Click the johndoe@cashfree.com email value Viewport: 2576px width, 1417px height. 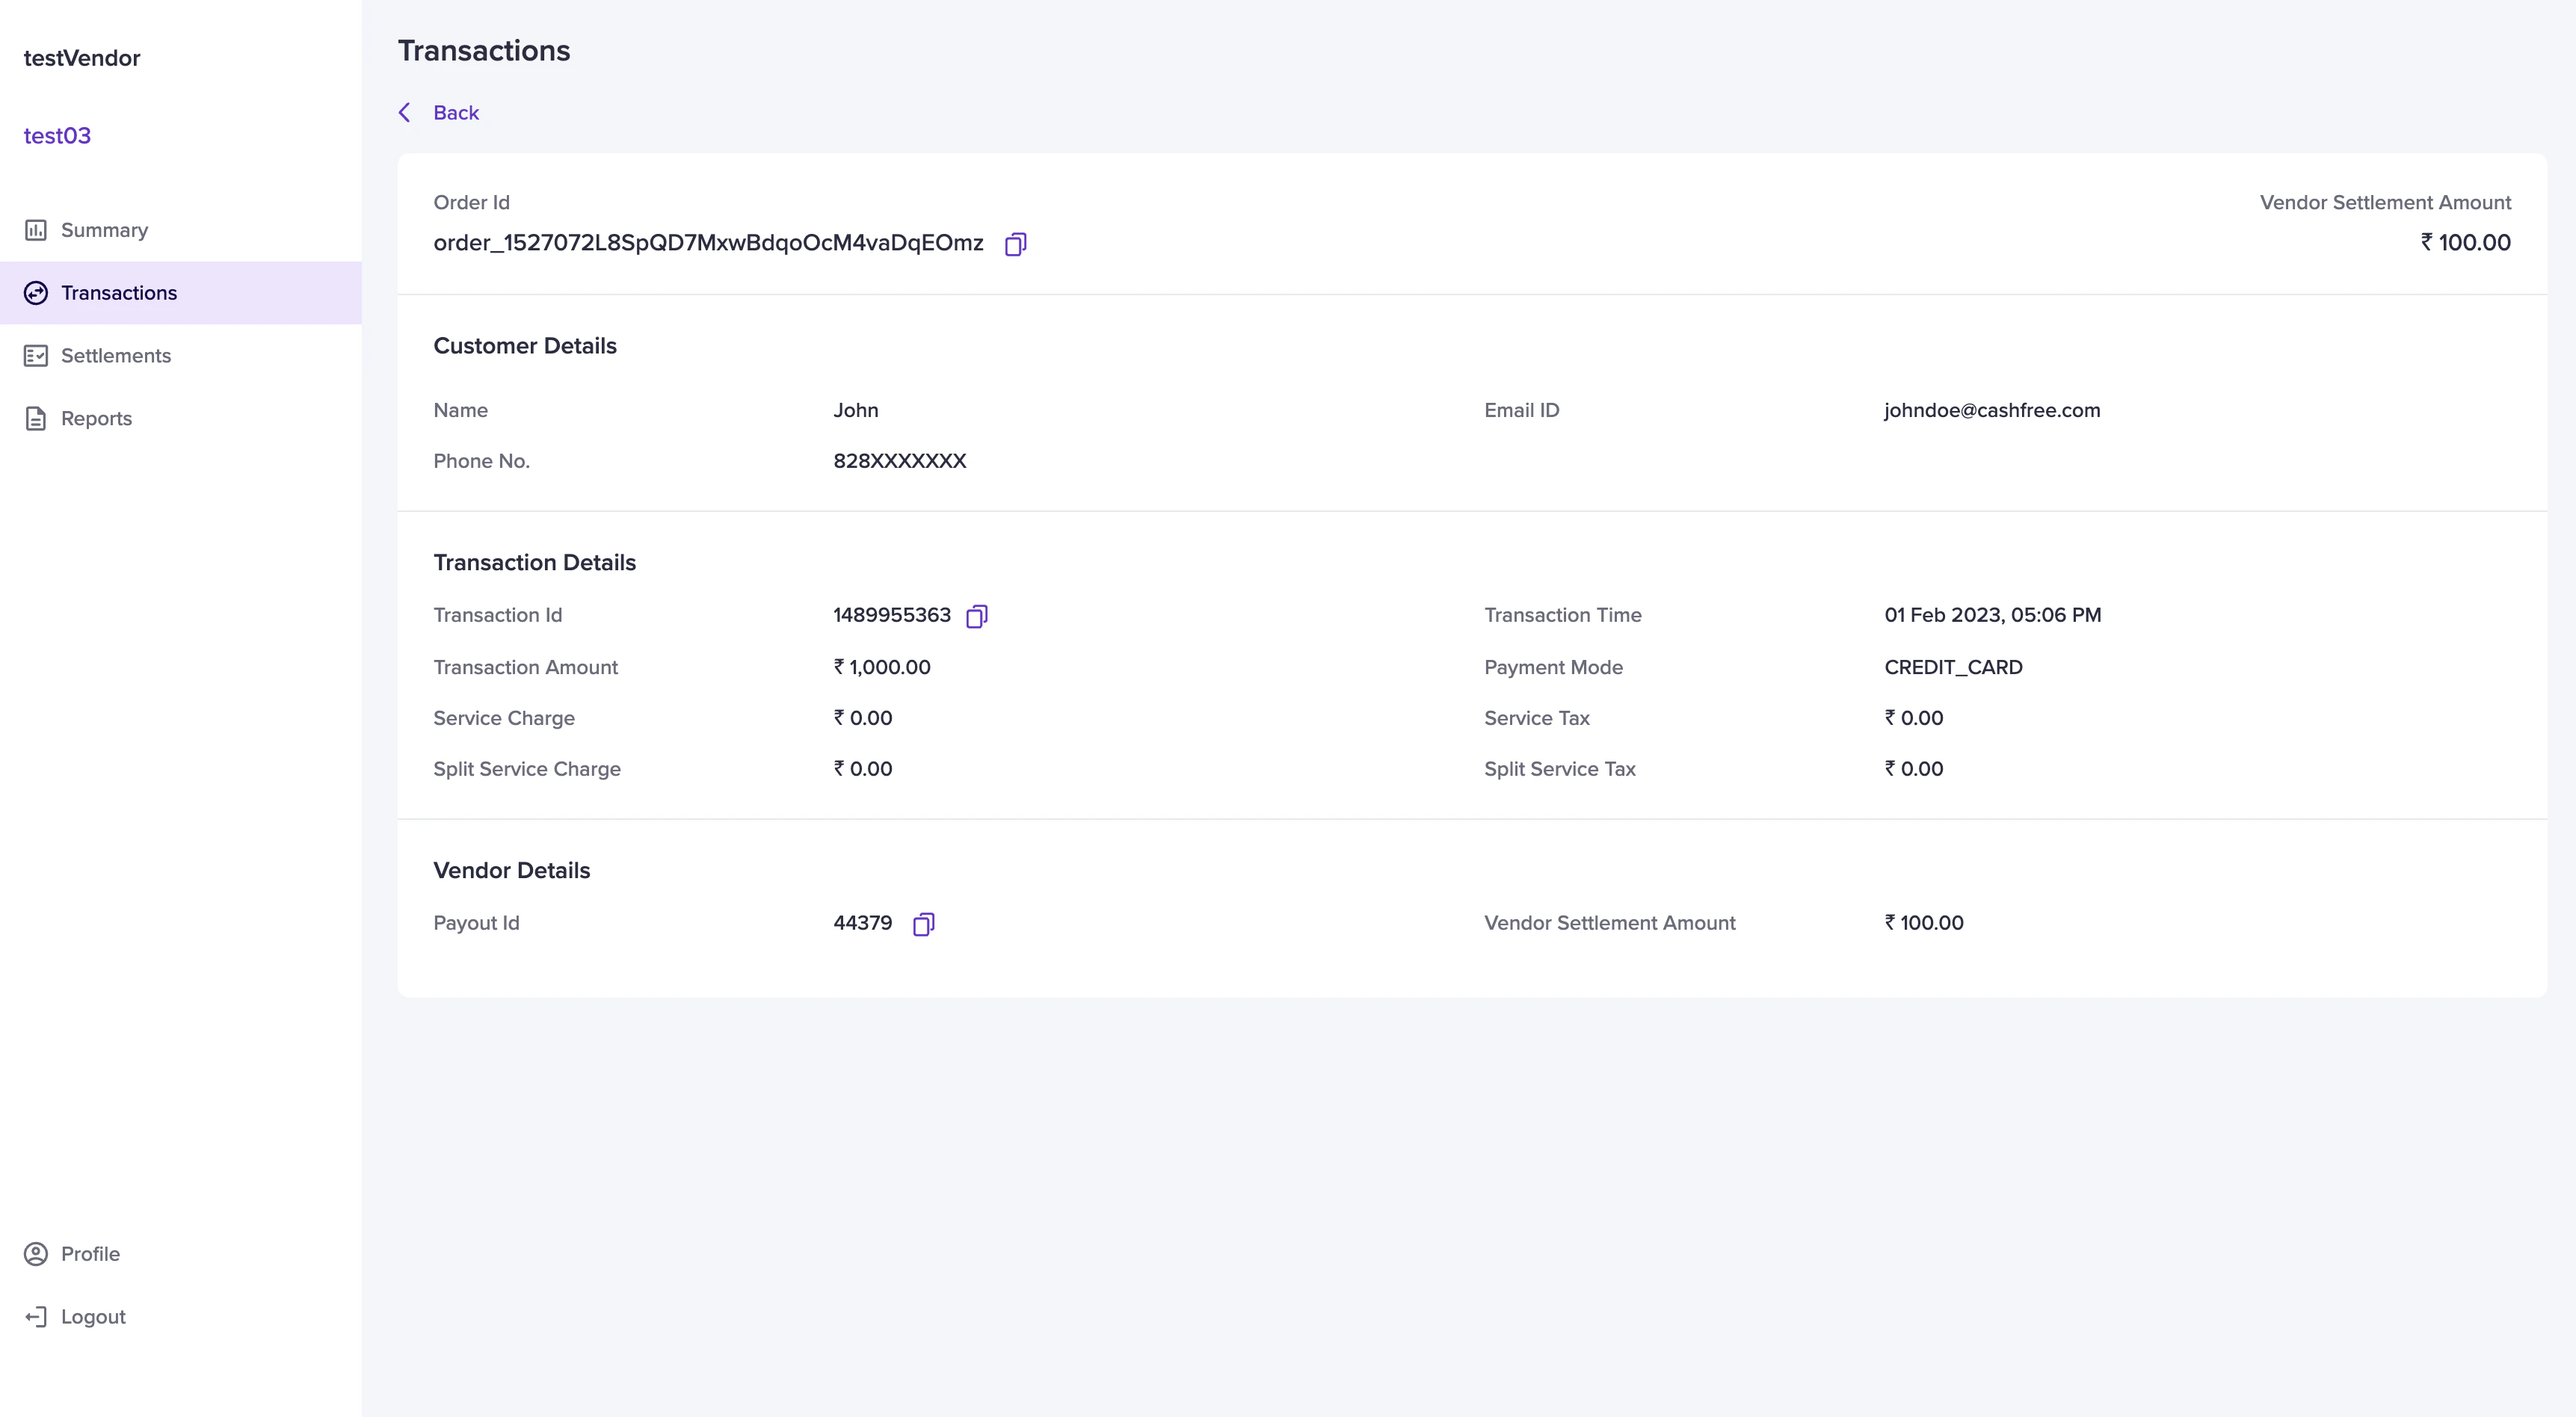point(1991,410)
